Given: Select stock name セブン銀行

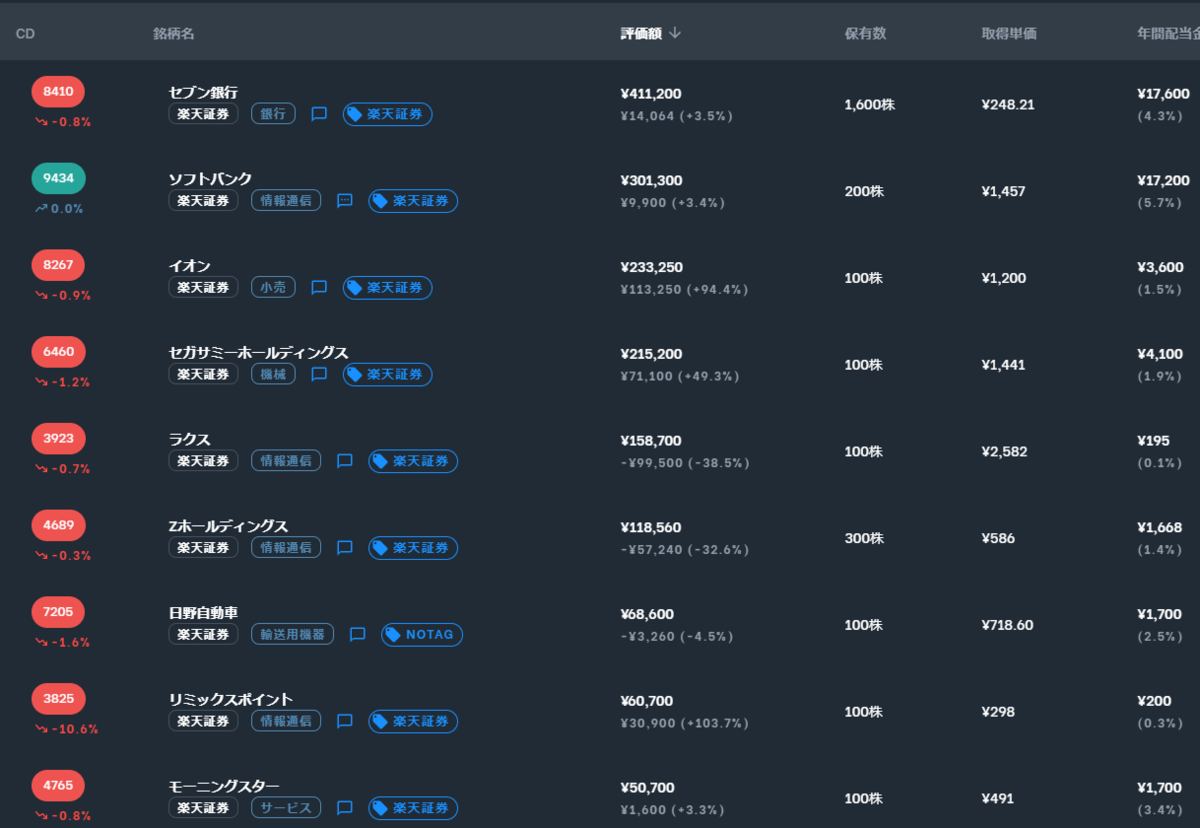Looking at the screenshot, I should [x=203, y=92].
